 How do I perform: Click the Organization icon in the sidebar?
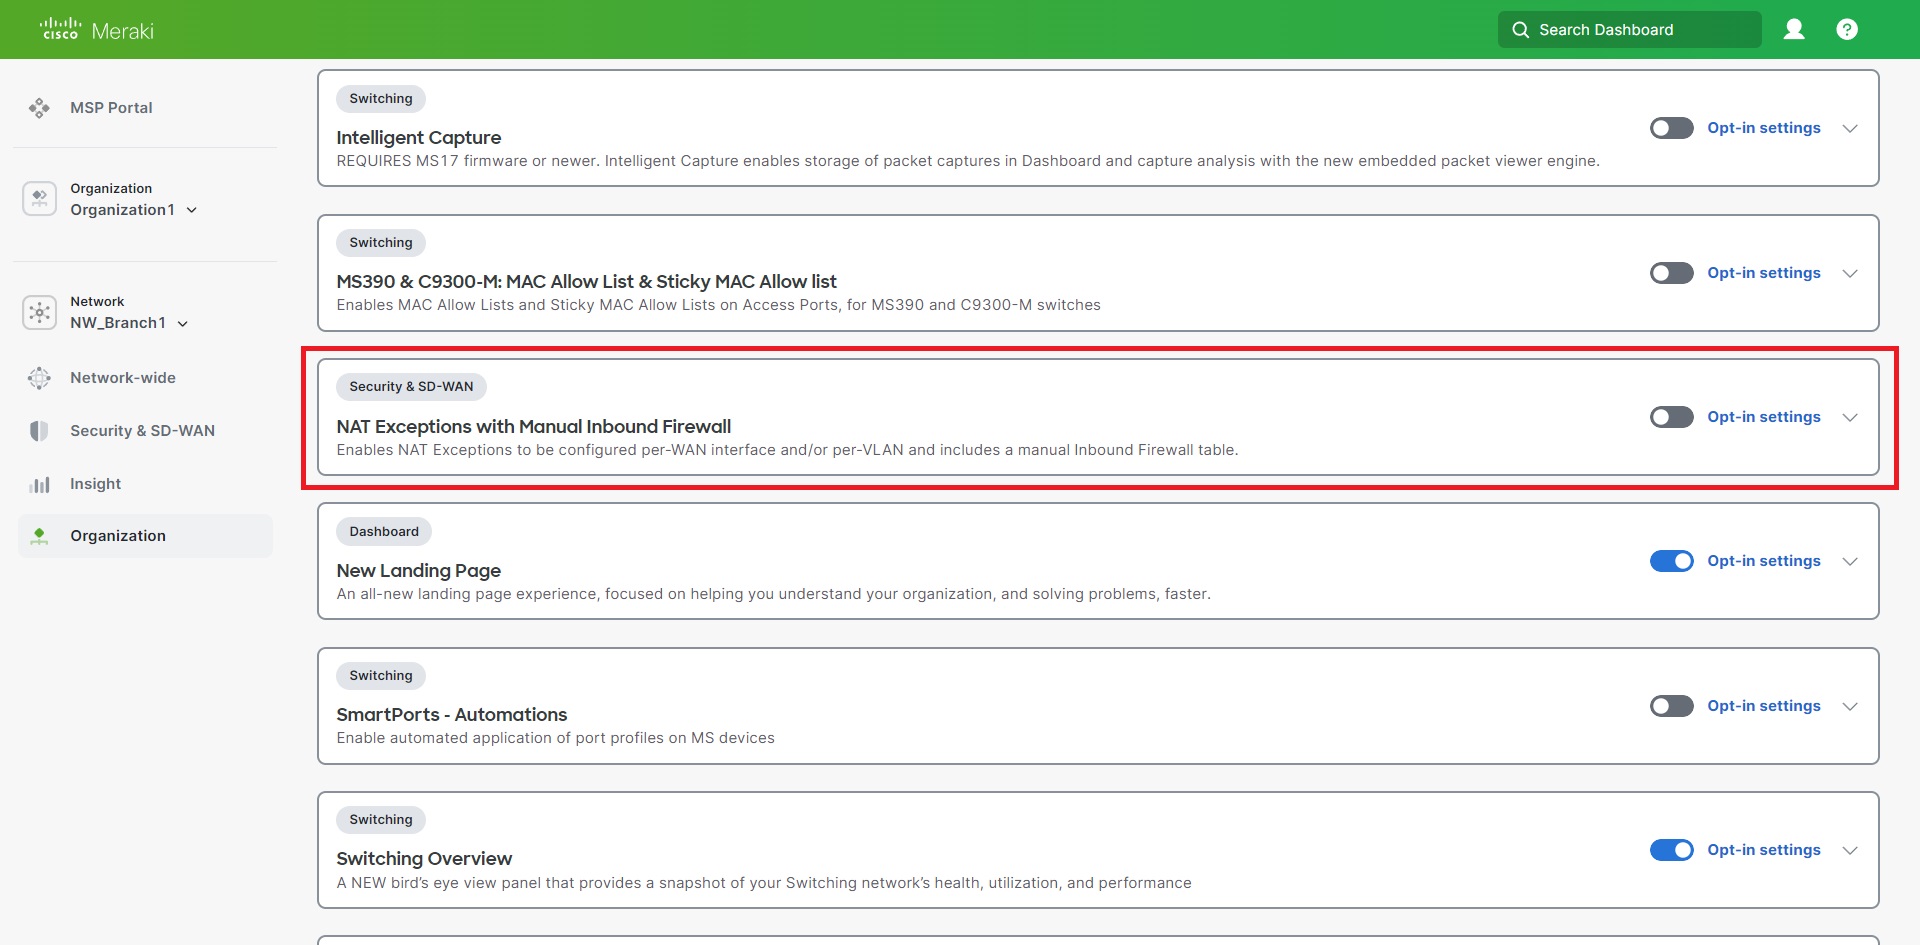coord(39,198)
